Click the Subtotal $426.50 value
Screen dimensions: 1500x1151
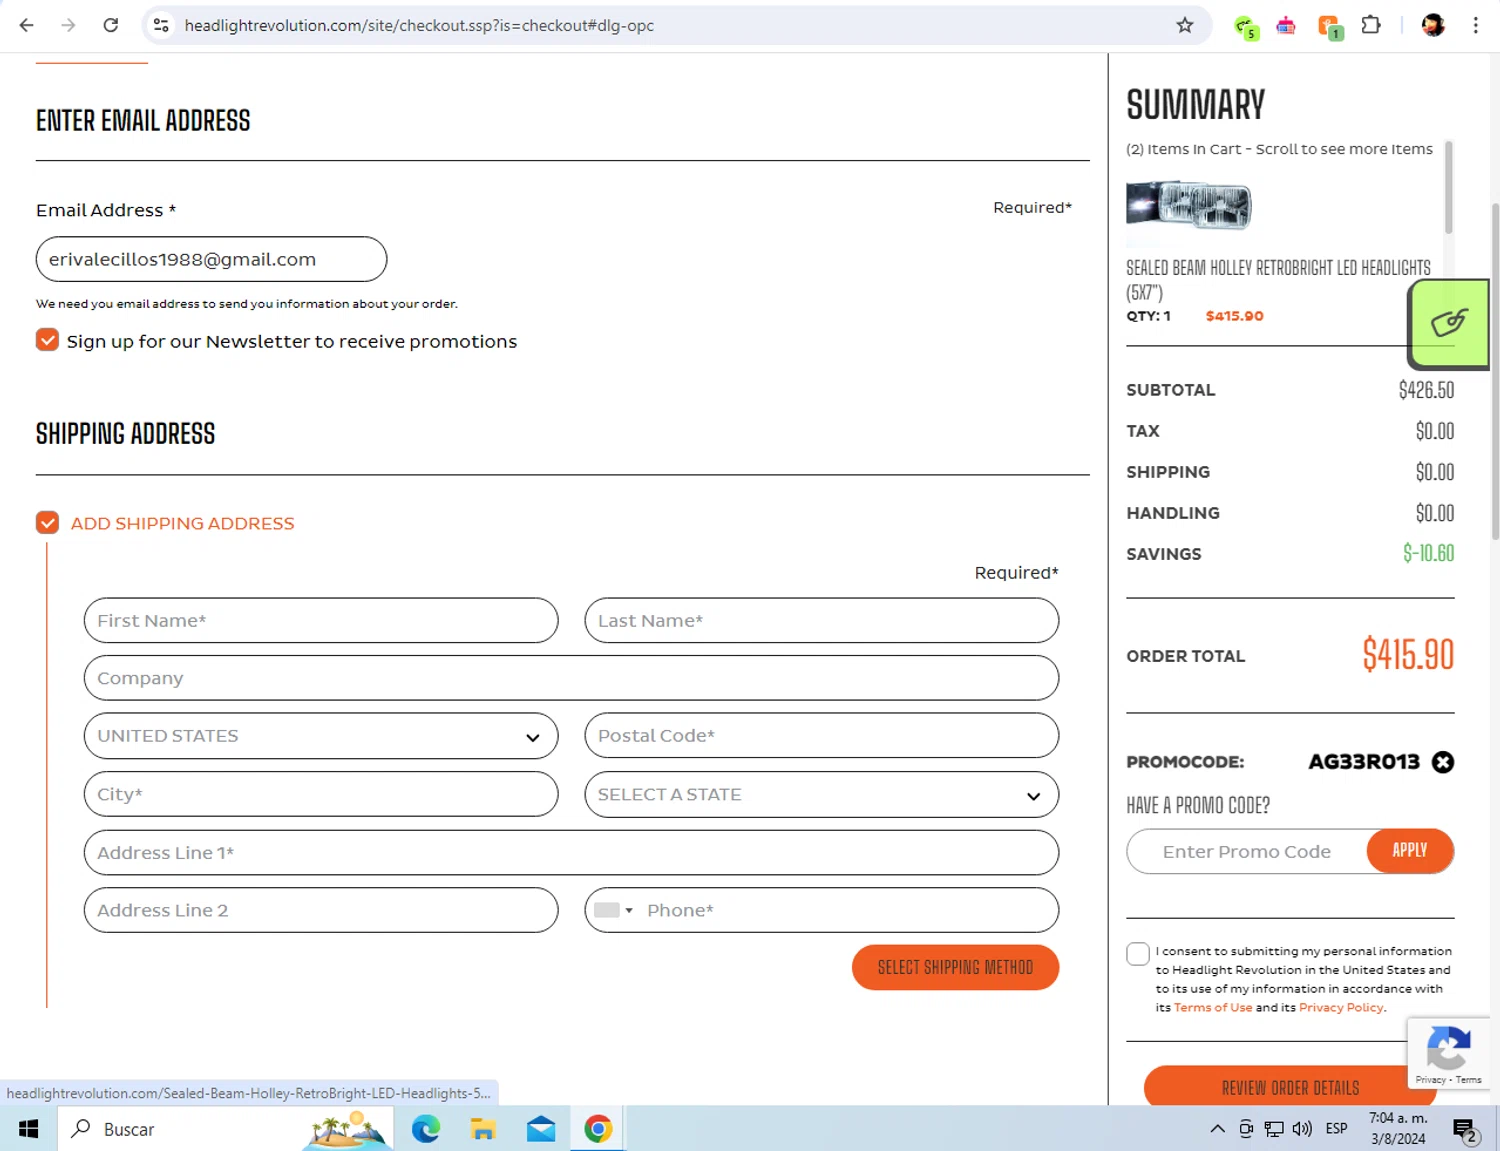tap(1426, 390)
